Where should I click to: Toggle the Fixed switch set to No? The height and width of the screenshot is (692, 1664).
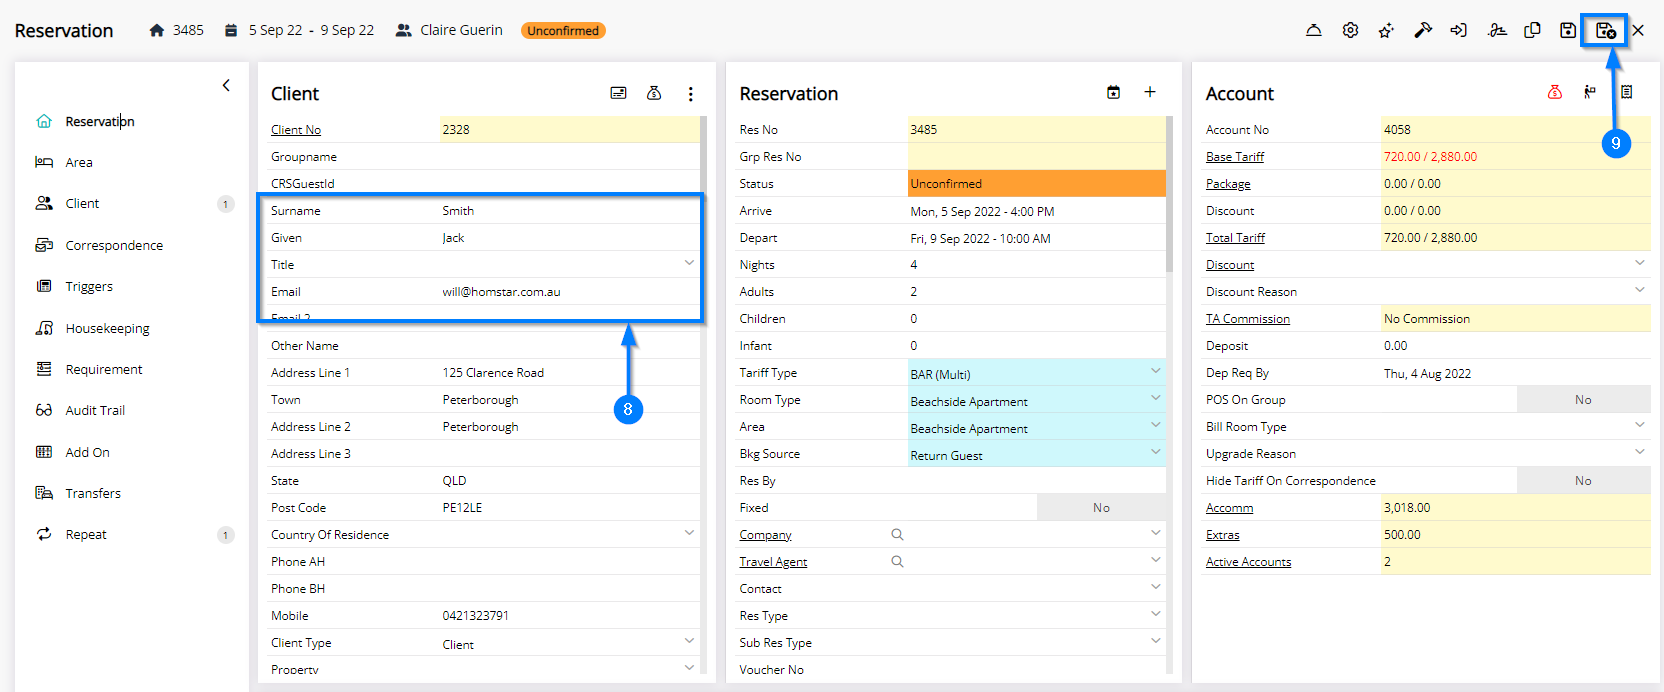point(1100,508)
